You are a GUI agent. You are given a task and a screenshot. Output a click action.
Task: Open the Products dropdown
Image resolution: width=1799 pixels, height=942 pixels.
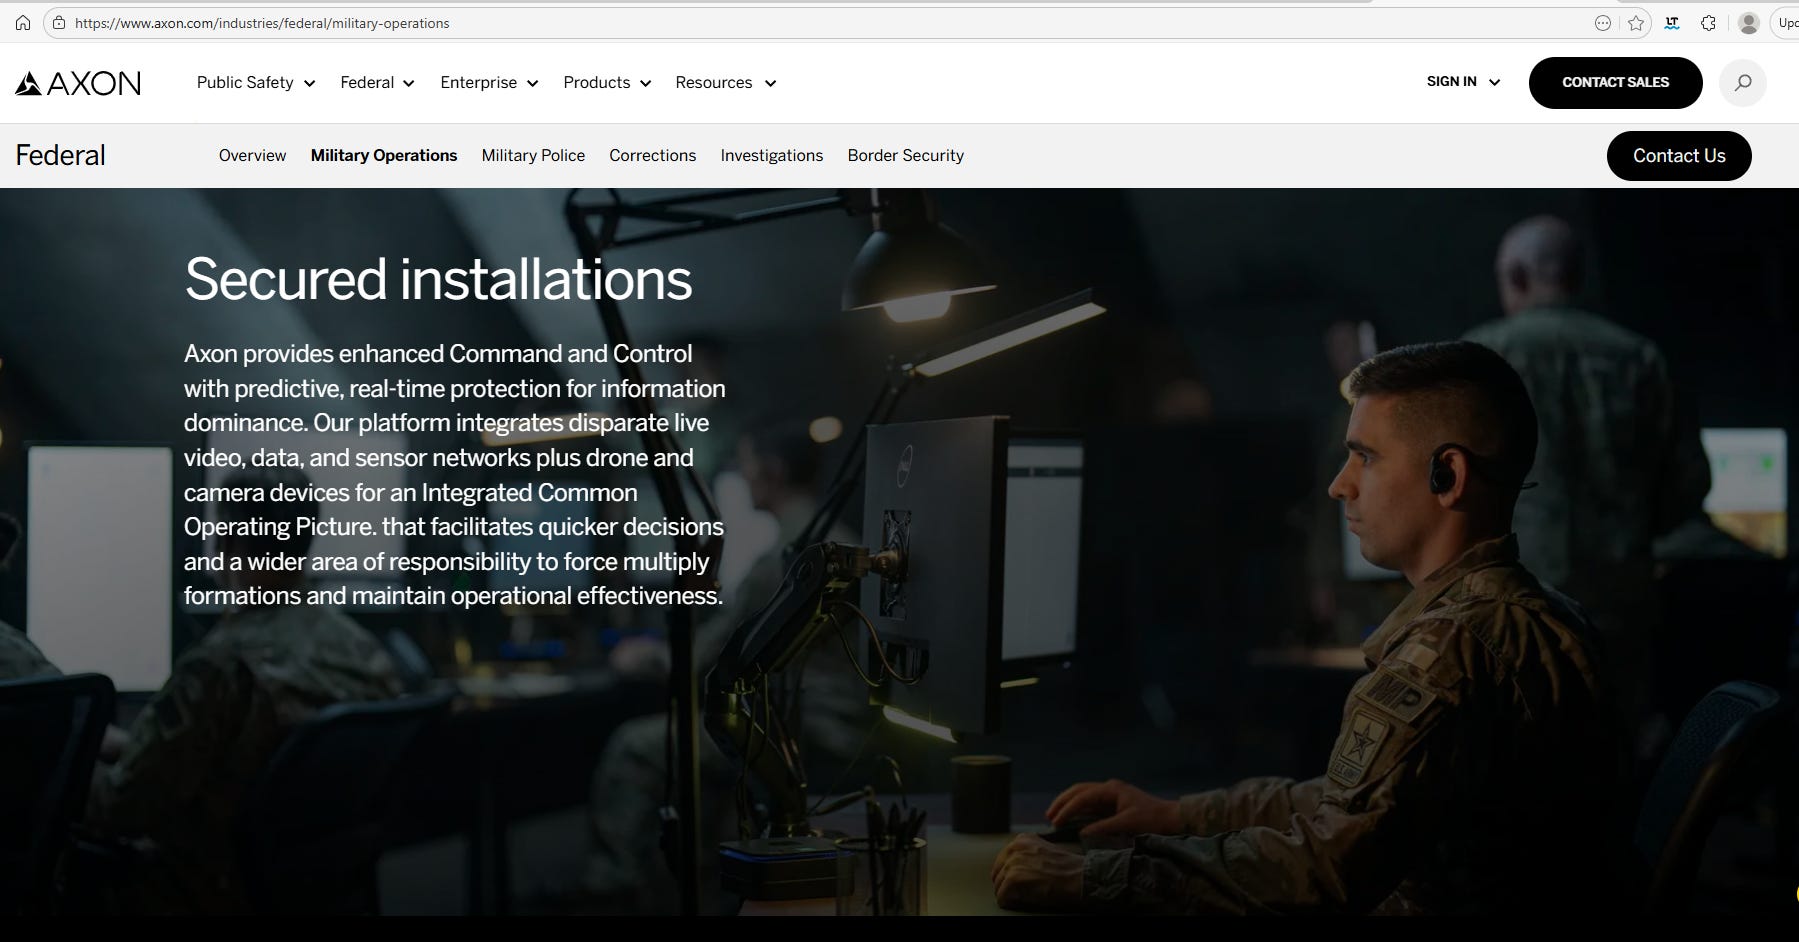(607, 83)
